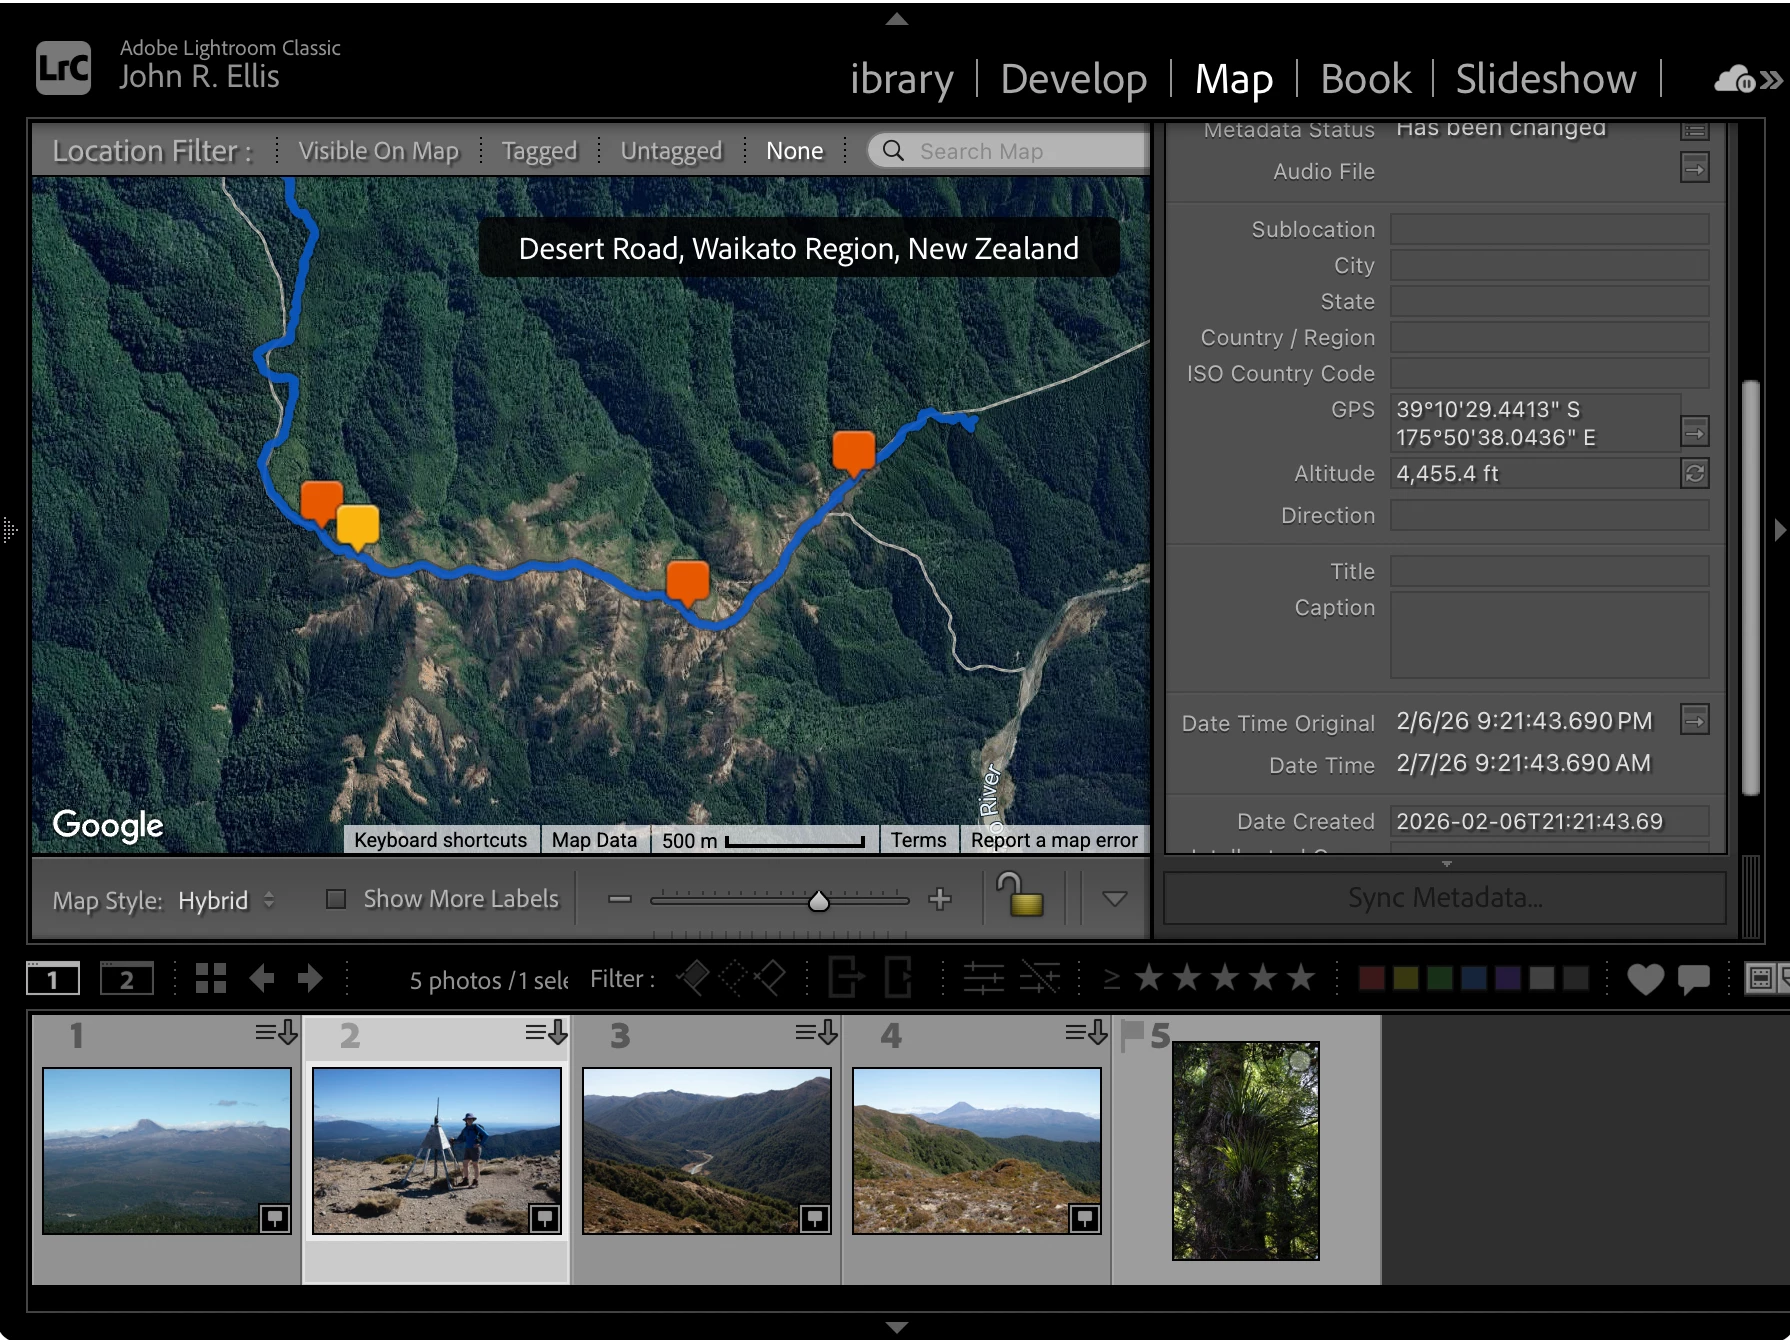Viewport: 1790px width, 1340px height.
Task: Click the arrow button beside Date Time Original
Action: [1694, 719]
